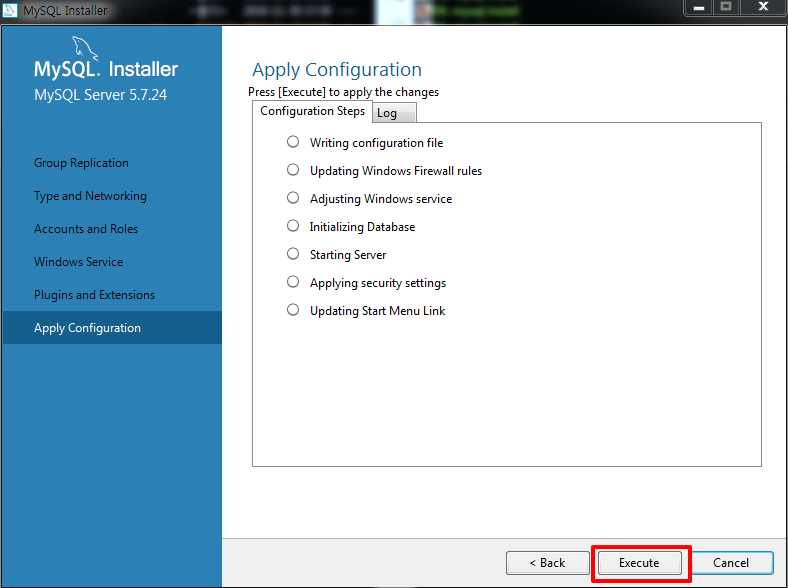Open the Accounts and Roles sidebar step
This screenshot has height=588, width=788.
tap(86, 229)
